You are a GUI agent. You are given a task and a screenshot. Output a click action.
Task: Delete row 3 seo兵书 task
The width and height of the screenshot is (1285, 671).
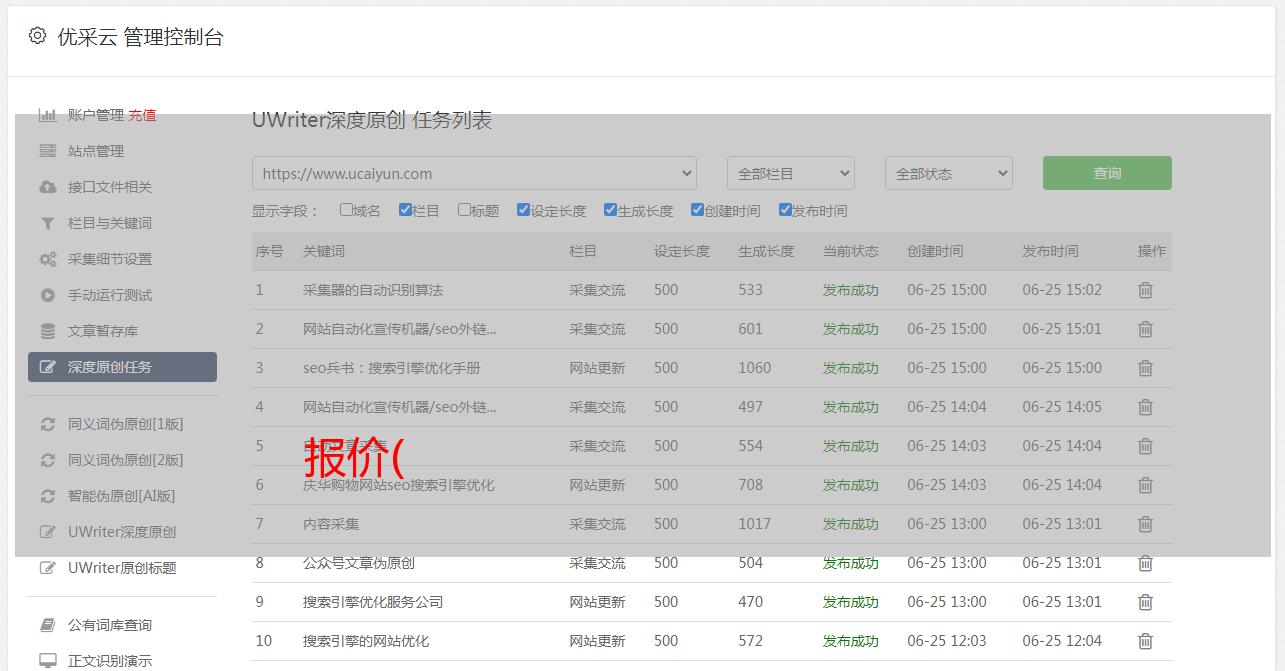pos(1145,368)
